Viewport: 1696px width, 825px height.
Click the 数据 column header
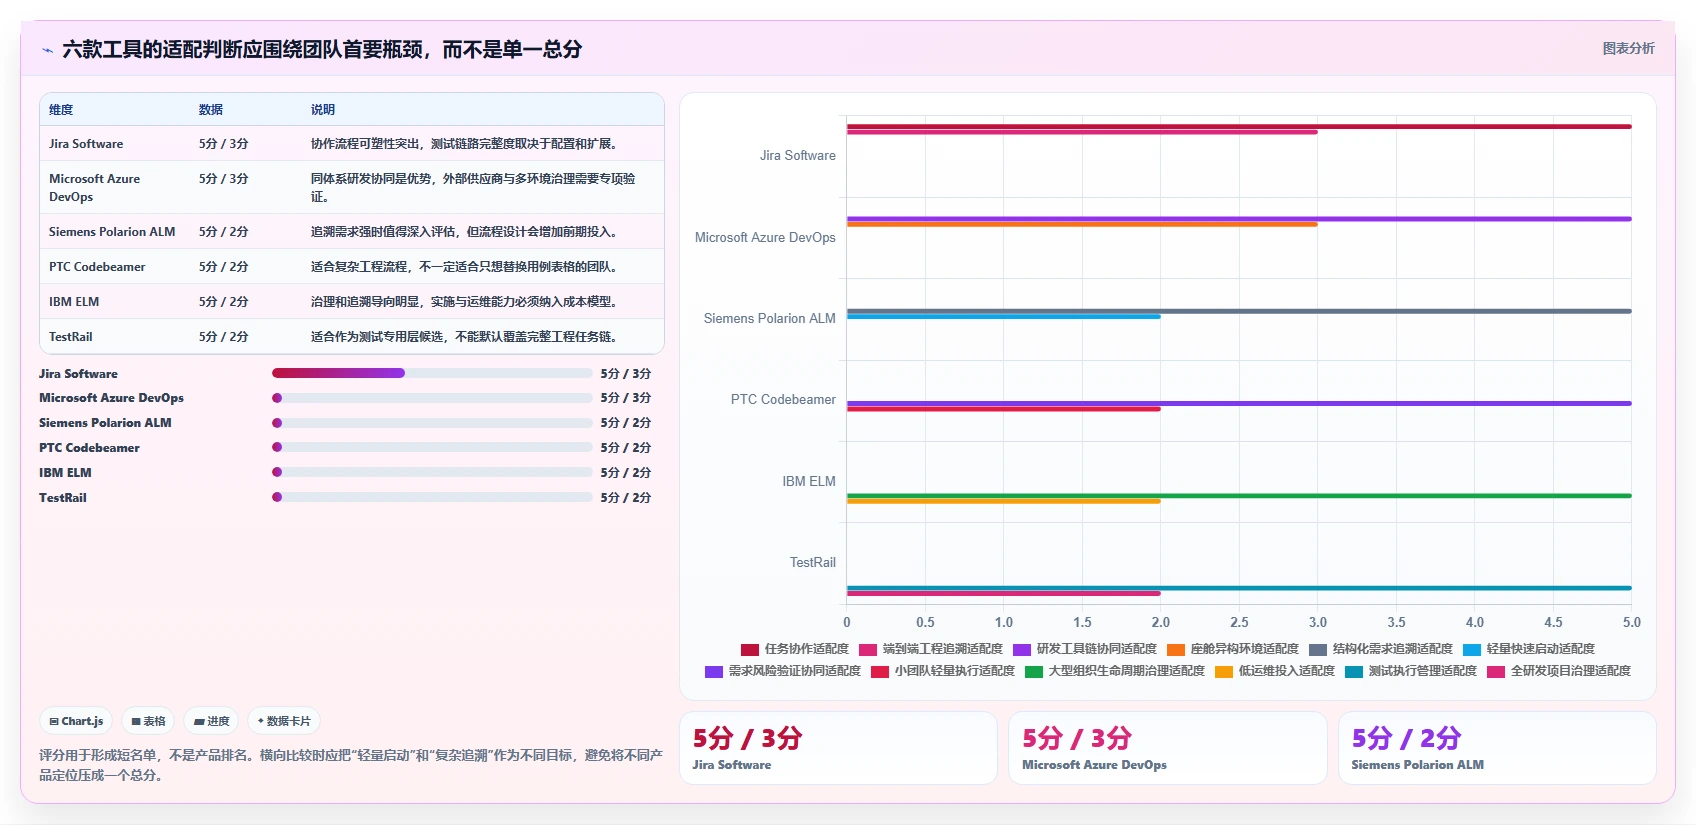point(211,110)
